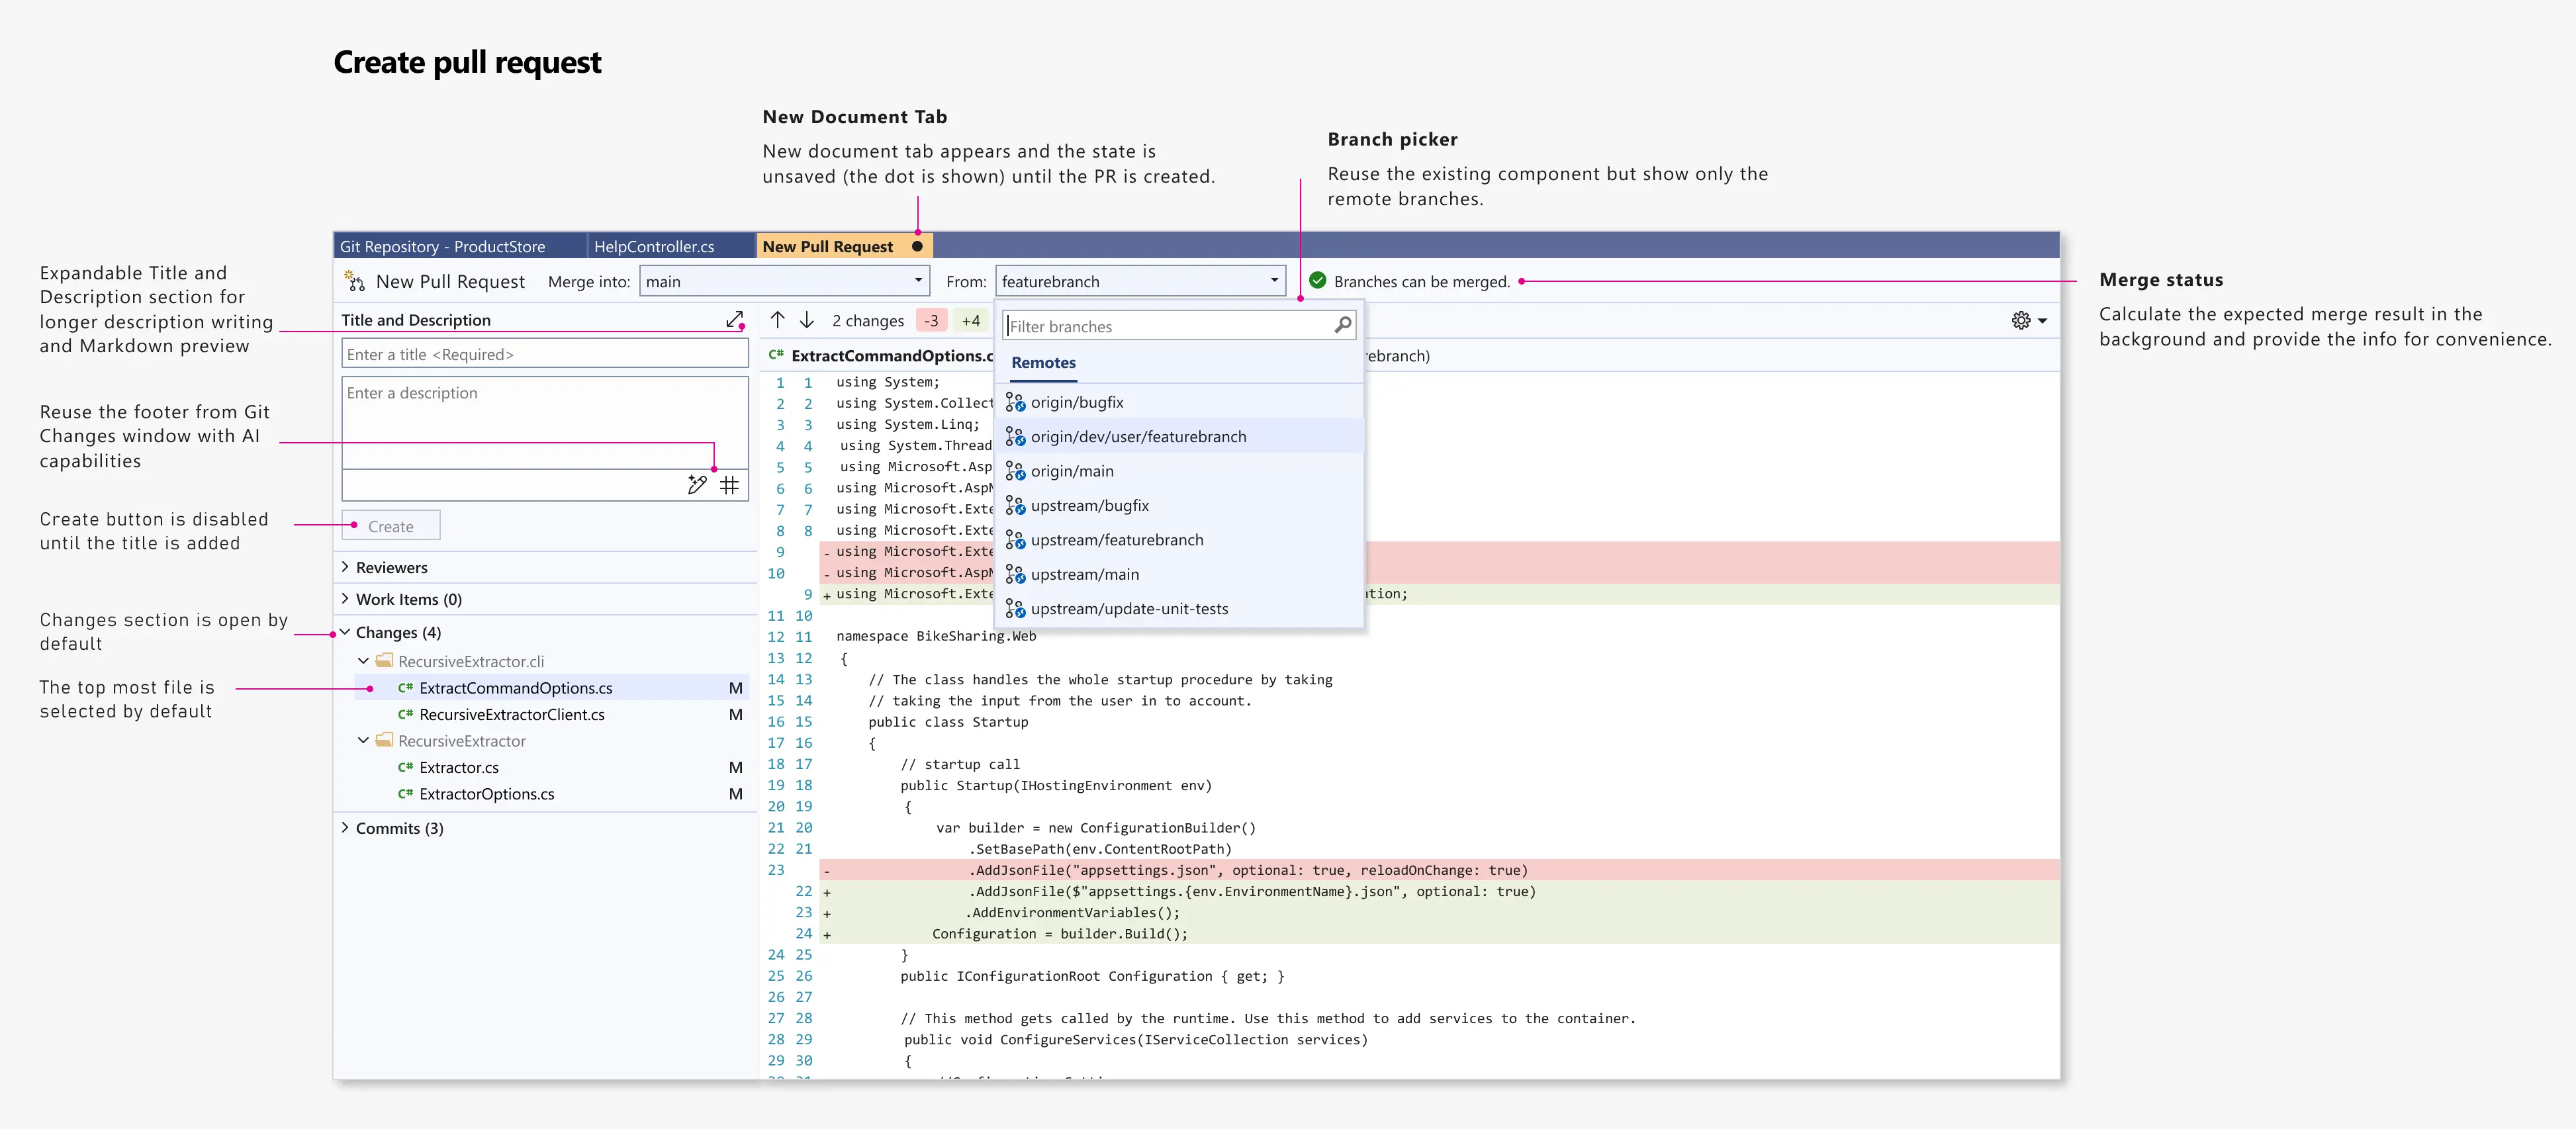Open the diff settings gear icon

click(x=2022, y=320)
